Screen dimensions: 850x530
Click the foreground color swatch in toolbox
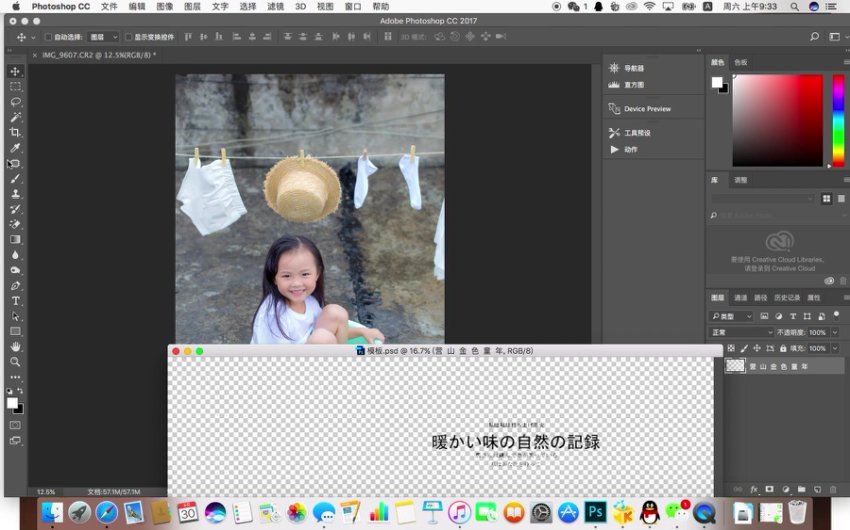tap(12, 403)
